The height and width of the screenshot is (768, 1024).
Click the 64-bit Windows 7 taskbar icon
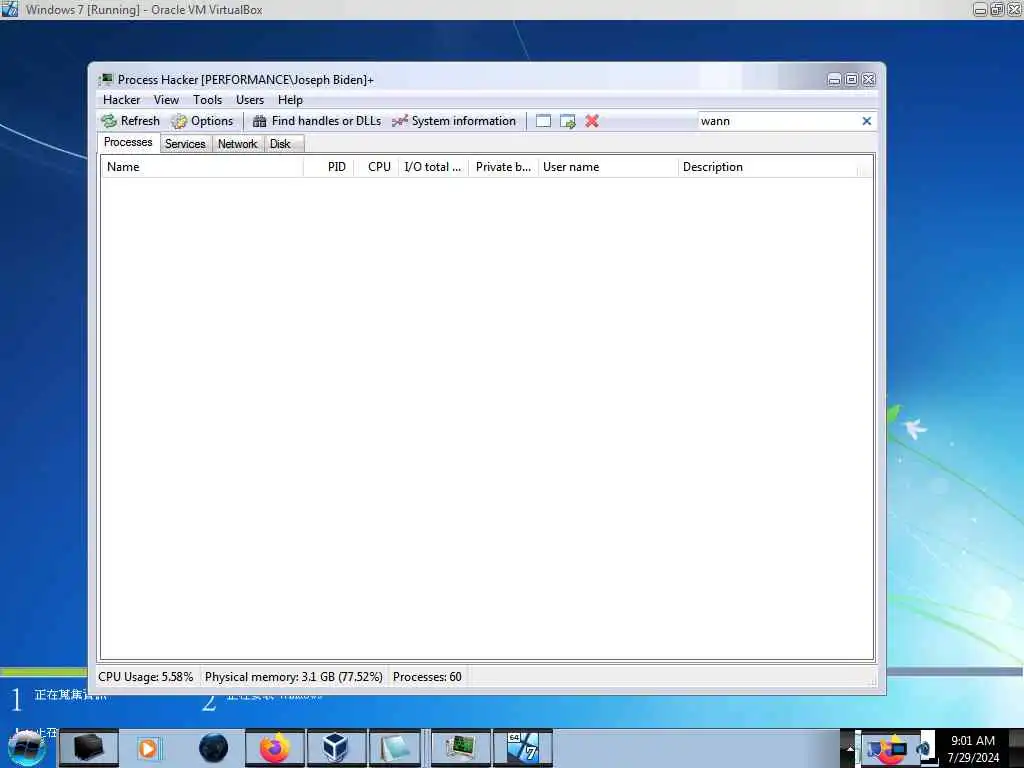522,748
